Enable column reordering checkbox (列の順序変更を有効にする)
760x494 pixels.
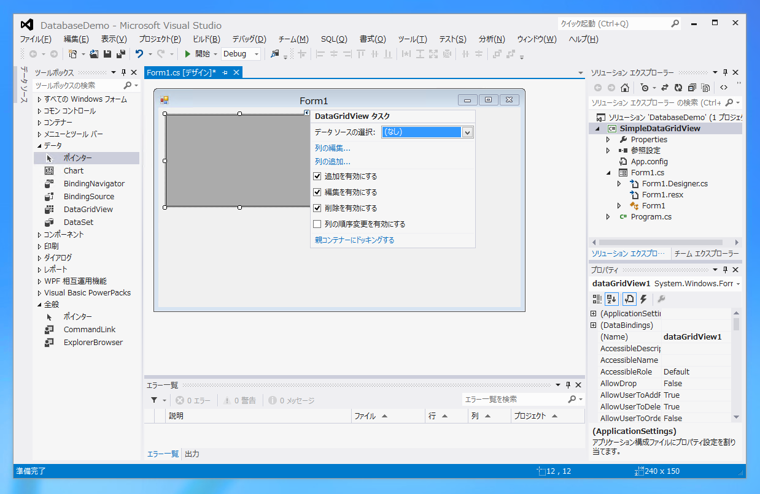click(317, 224)
